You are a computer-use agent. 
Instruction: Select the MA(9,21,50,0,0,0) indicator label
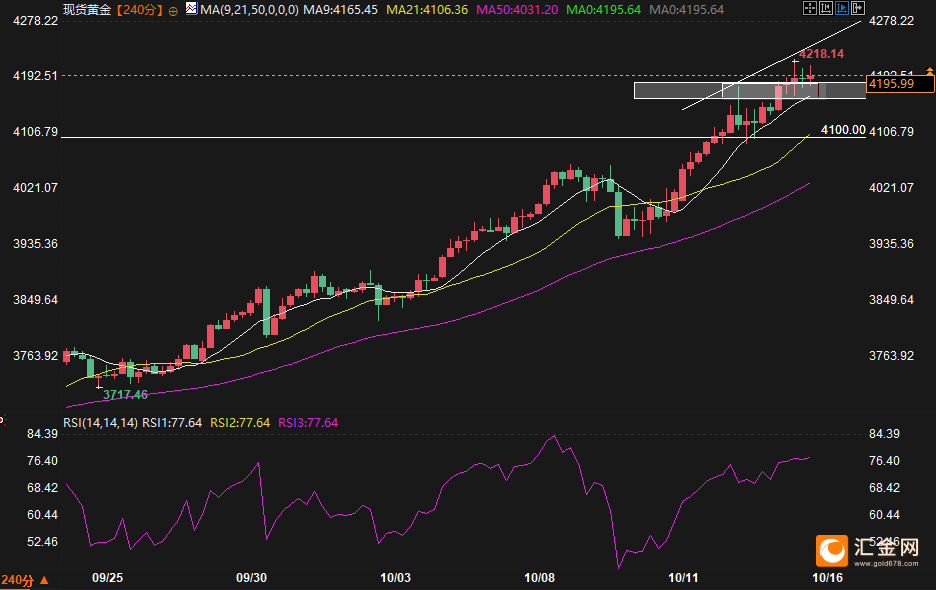tap(248, 10)
